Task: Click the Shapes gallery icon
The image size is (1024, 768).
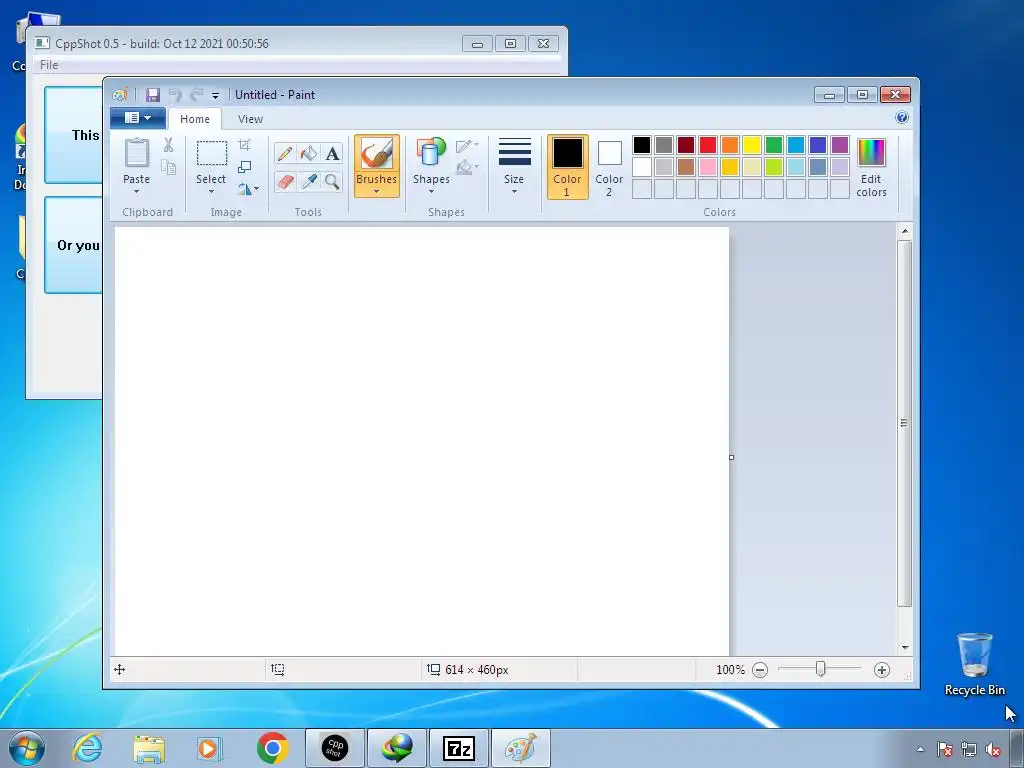Action: (x=431, y=153)
